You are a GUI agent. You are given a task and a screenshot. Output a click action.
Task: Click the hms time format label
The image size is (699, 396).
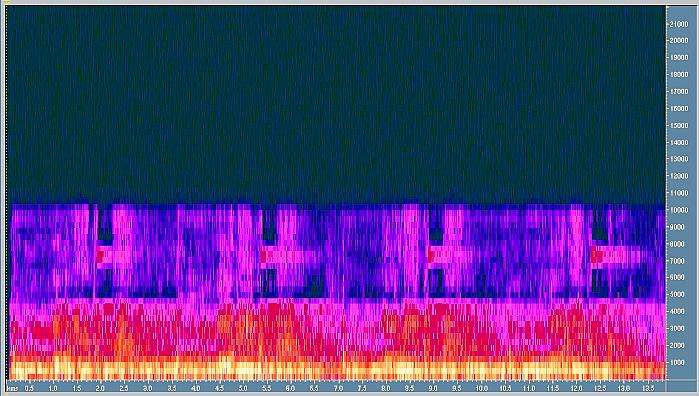(13, 388)
